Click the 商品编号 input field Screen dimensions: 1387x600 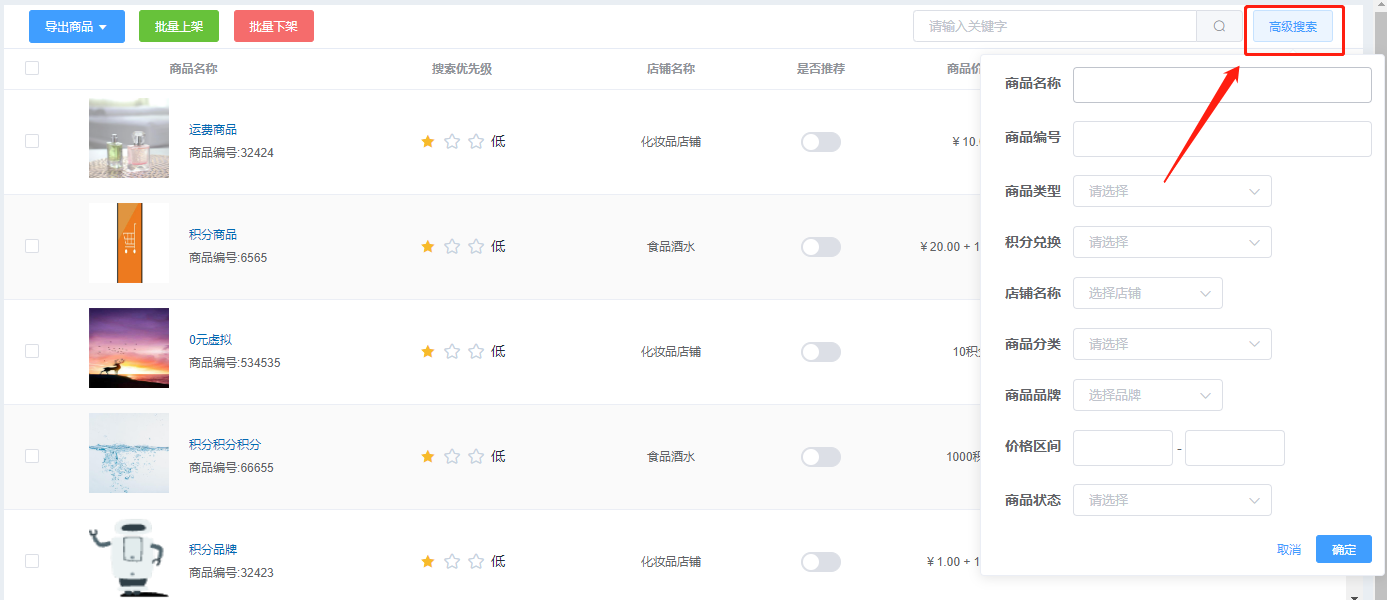pyautogui.click(x=1222, y=139)
